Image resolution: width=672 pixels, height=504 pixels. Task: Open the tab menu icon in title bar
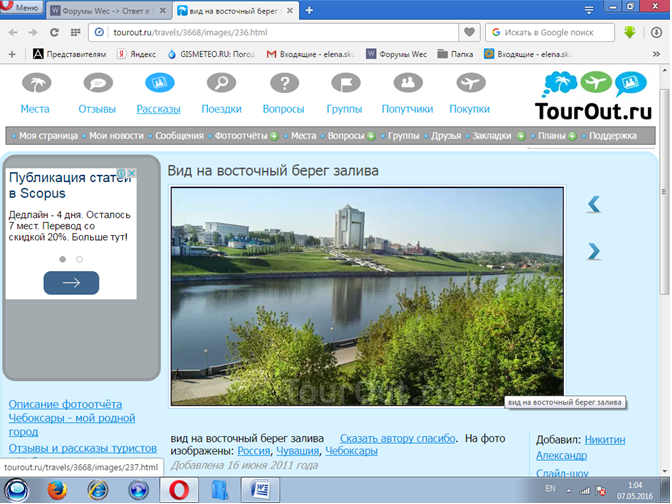(589, 9)
